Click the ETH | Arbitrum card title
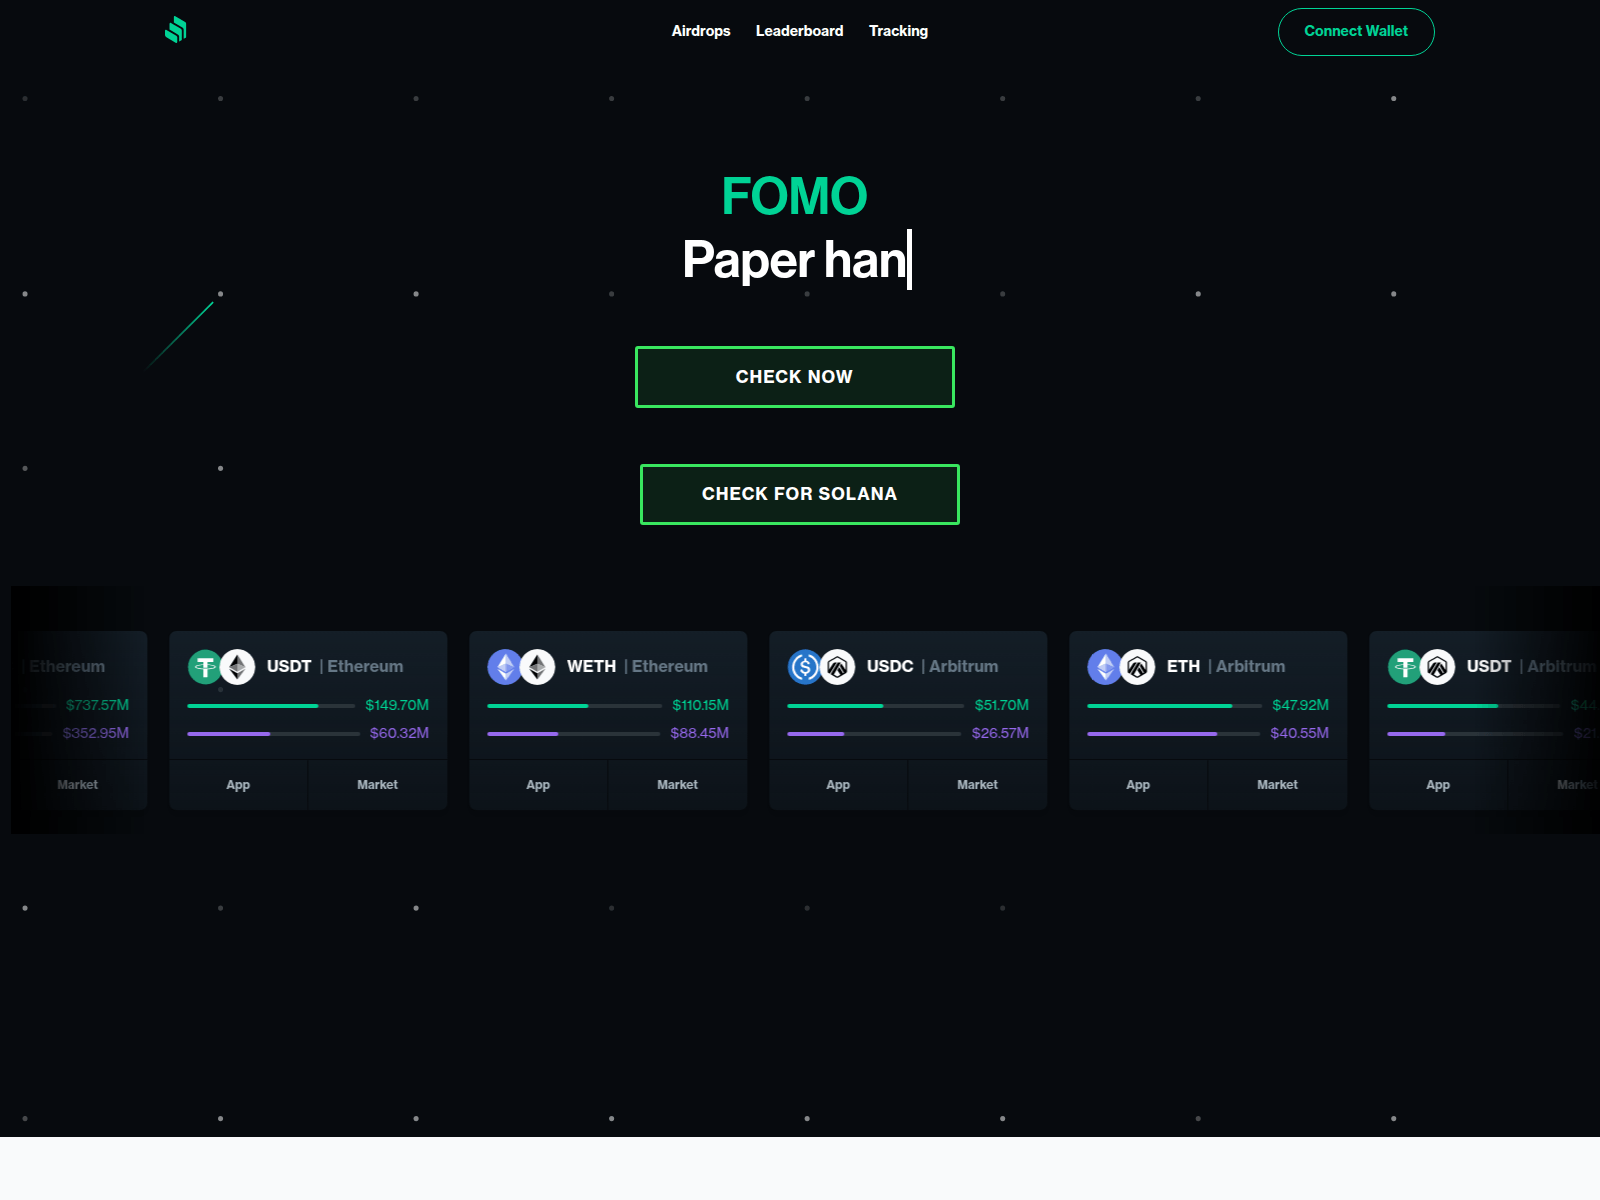1600x1200 pixels. click(x=1226, y=666)
